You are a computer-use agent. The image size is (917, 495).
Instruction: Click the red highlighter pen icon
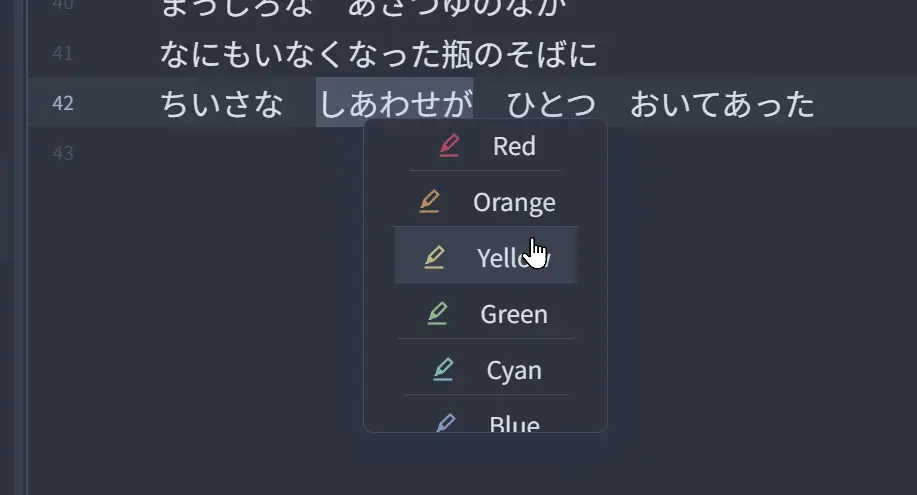(x=449, y=146)
